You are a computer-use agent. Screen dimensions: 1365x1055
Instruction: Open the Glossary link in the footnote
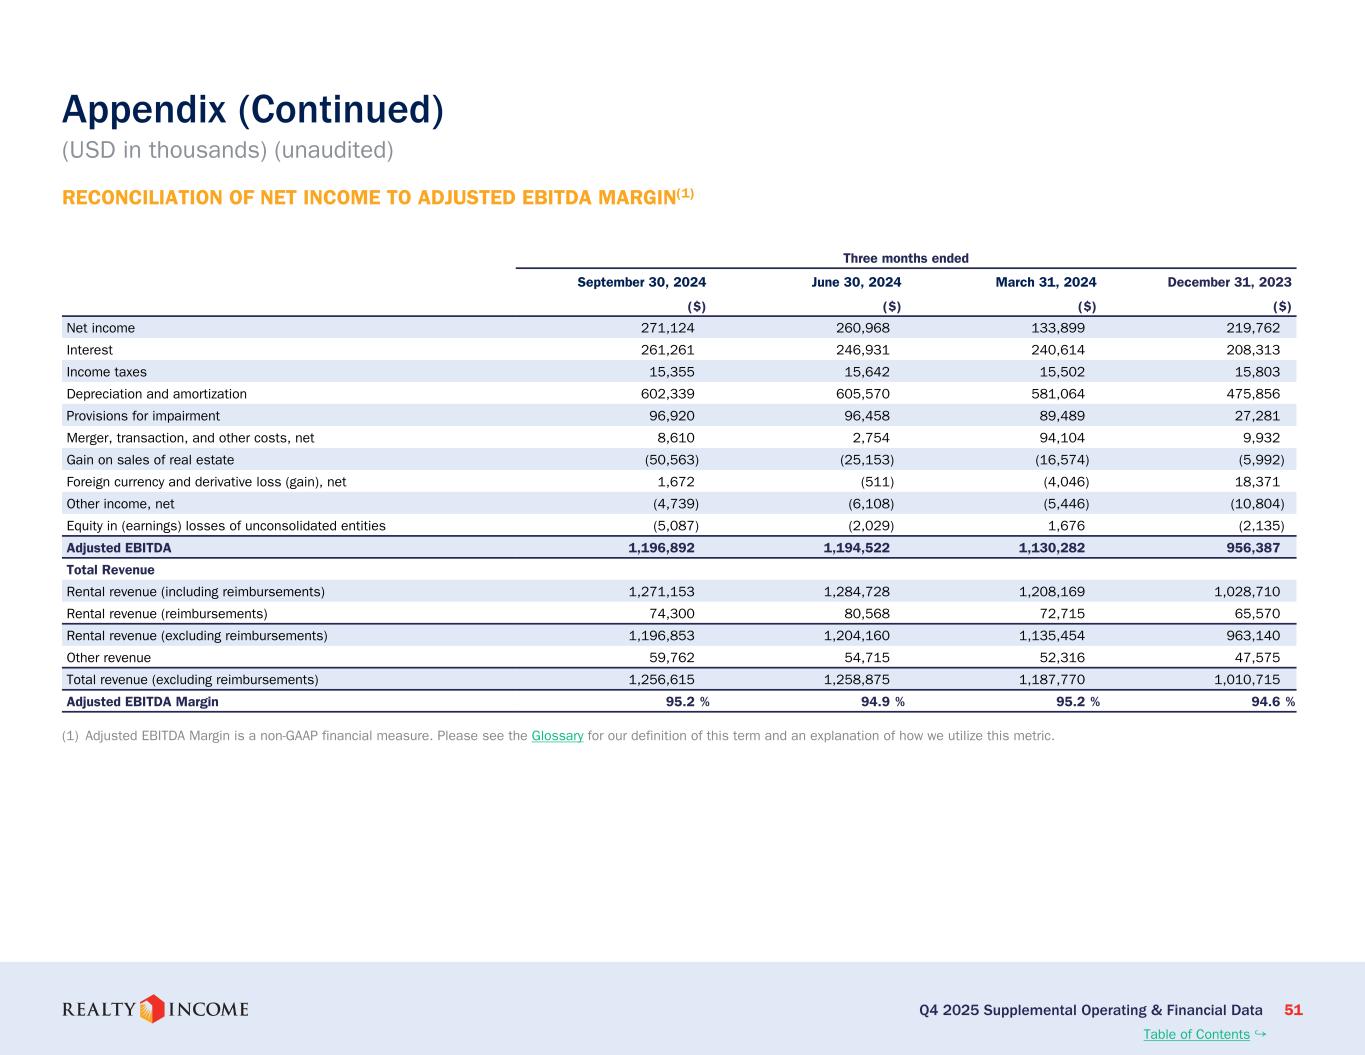(557, 737)
